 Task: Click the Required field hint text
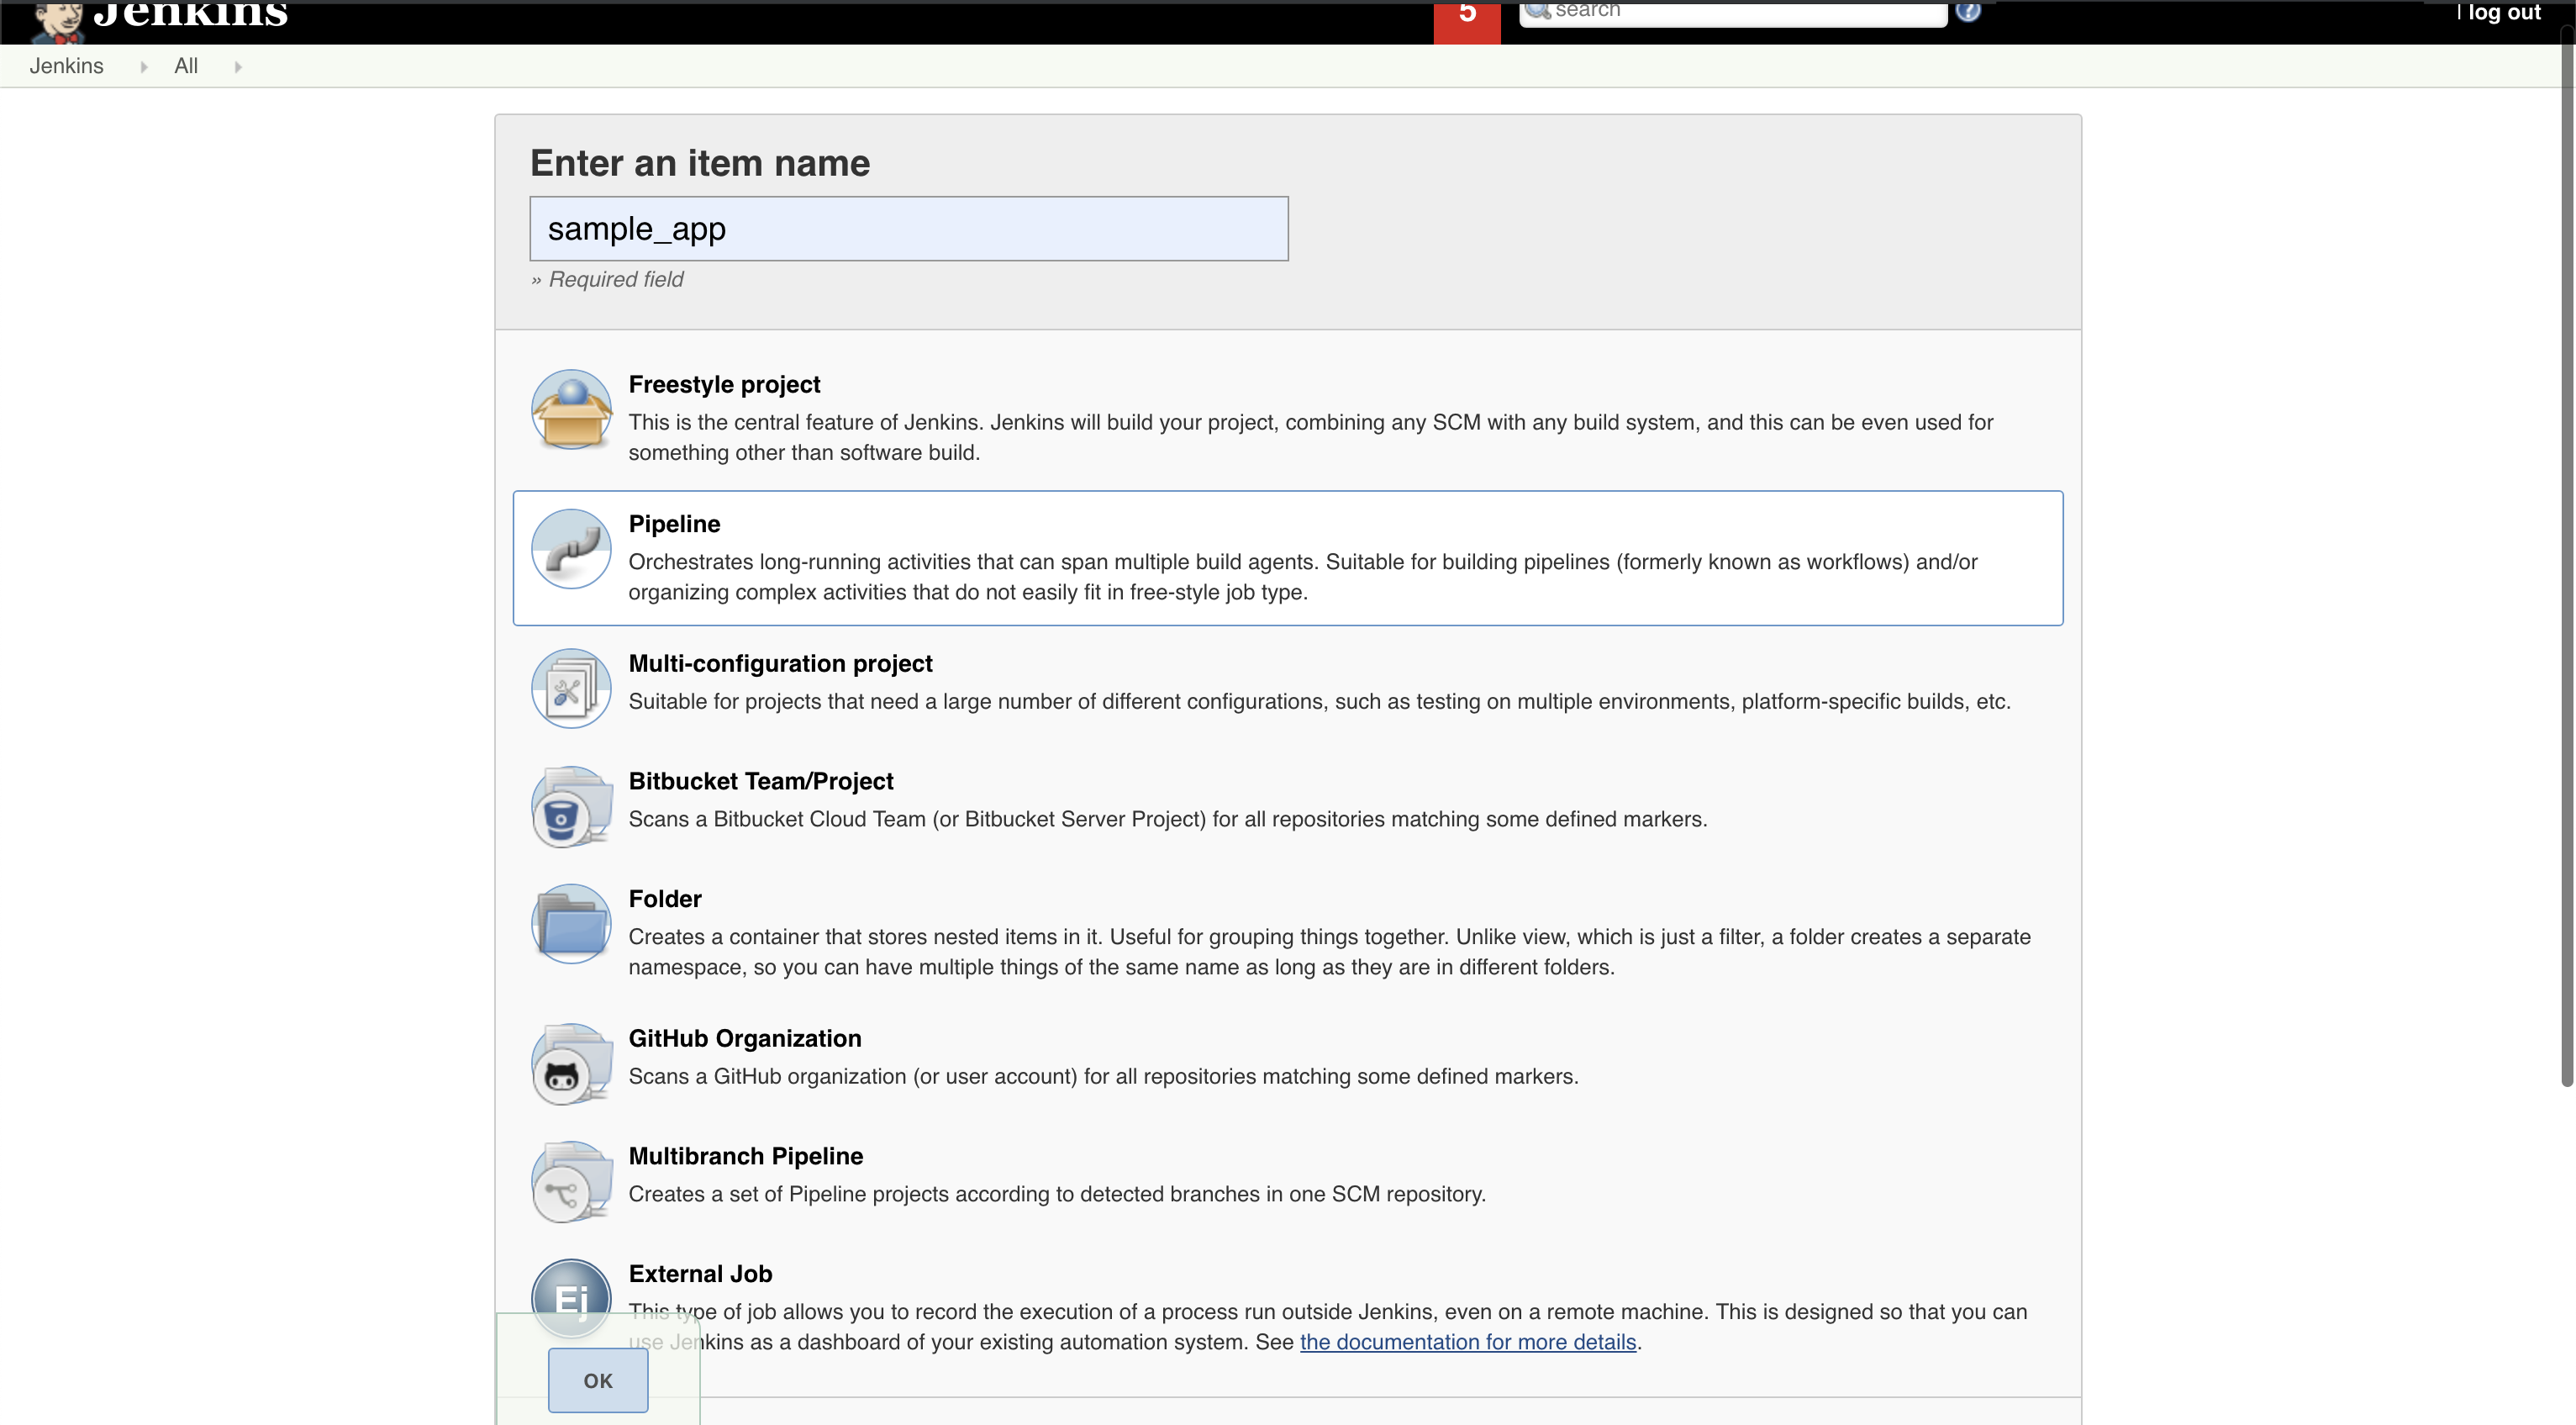(x=607, y=280)
